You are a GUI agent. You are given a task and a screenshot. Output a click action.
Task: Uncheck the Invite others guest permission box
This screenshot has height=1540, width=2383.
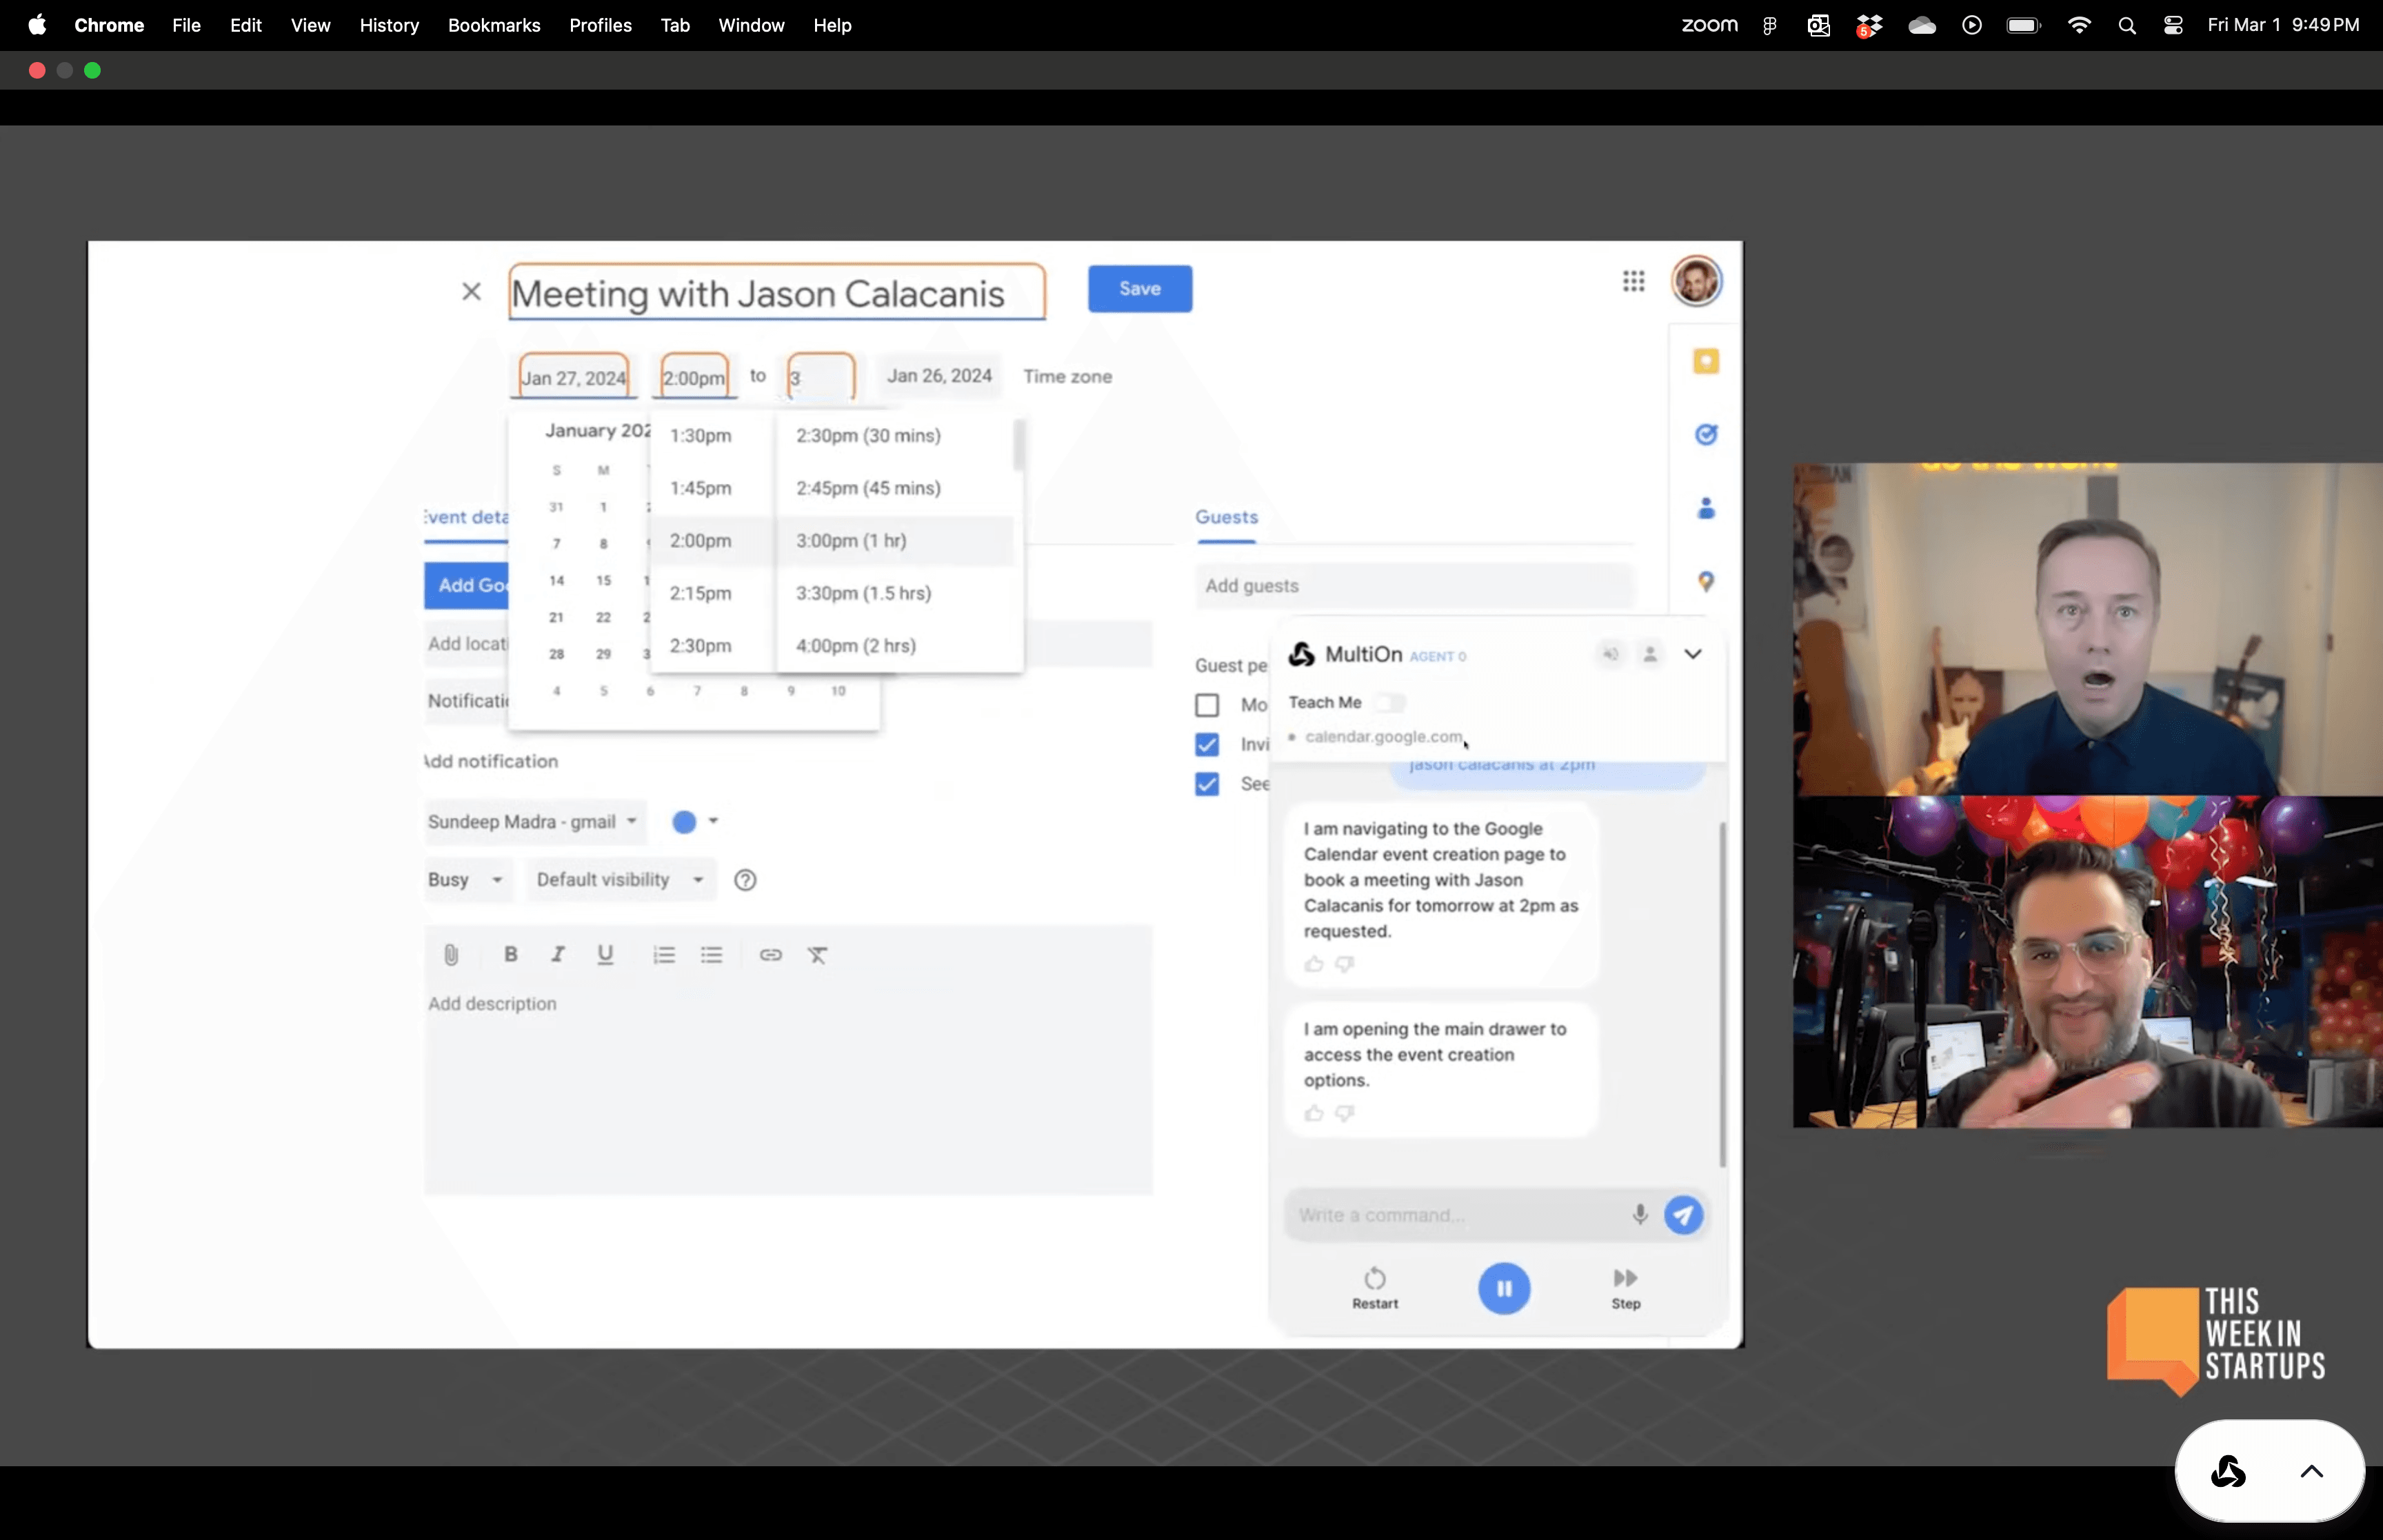1207,744
